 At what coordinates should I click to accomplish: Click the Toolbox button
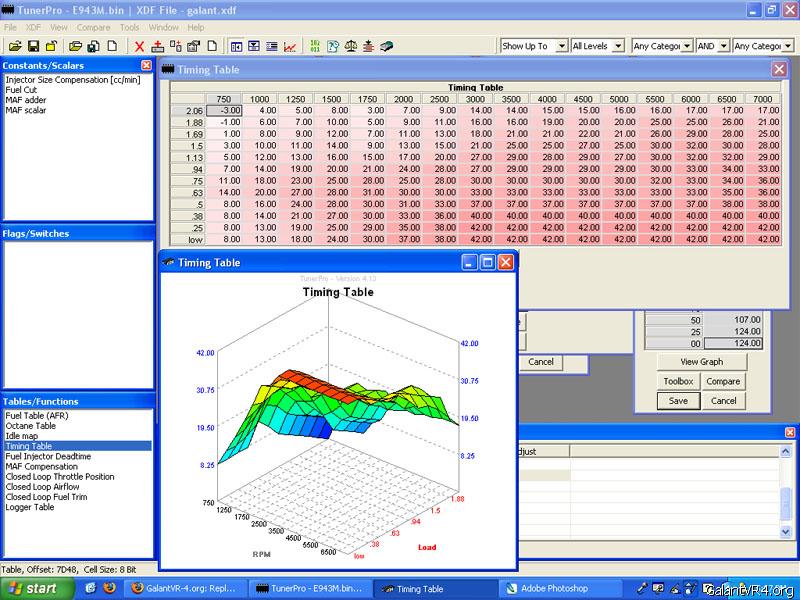pyautogui.click(x=678, y=381)
